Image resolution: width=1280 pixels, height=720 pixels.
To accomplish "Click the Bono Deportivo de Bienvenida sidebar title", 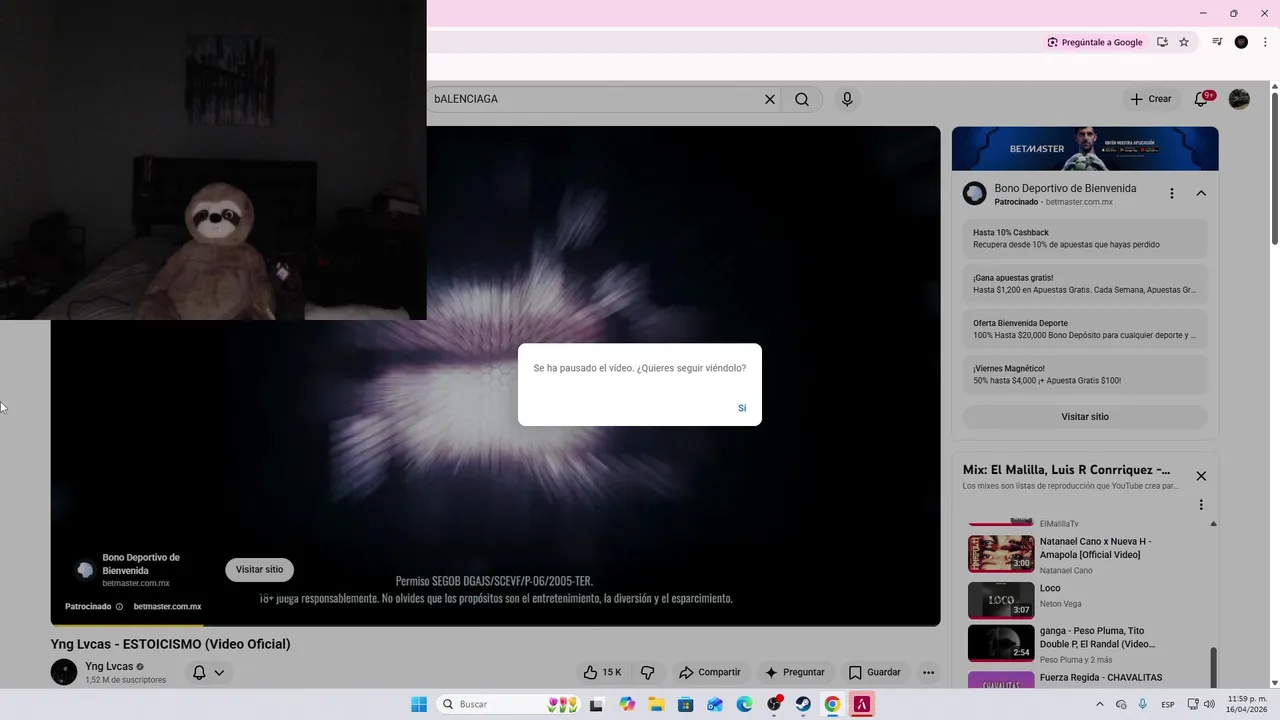I will [x=1065, y=188].
